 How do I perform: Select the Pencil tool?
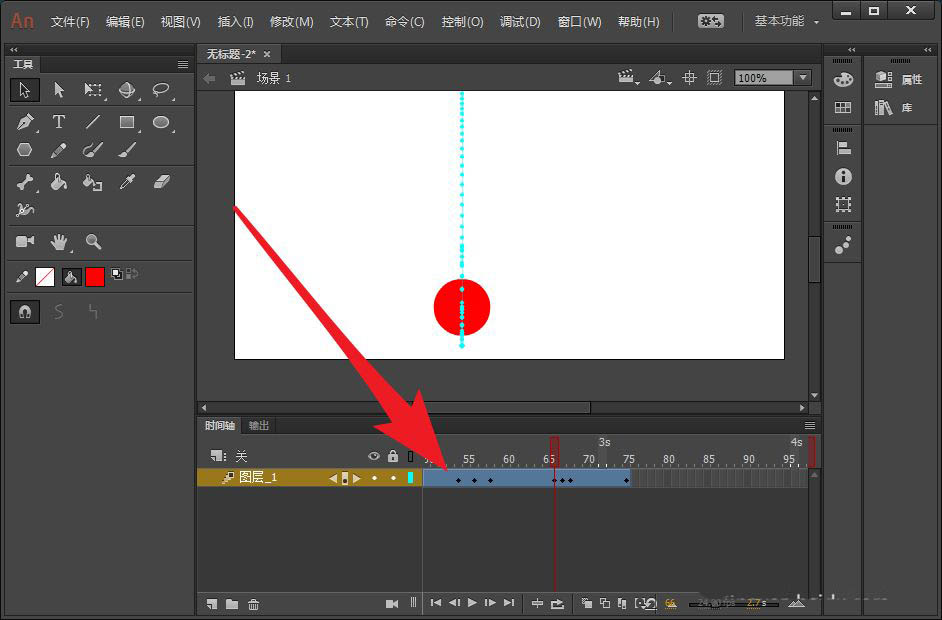(59, 150)
